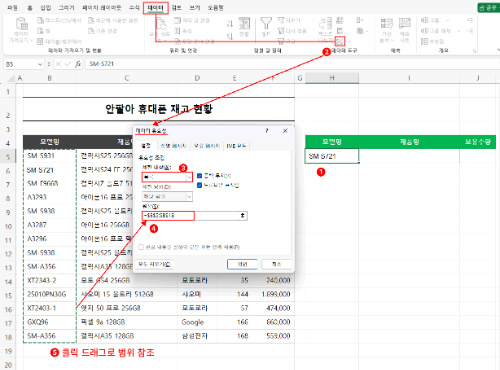Open the 검토 ribbon tab

pos(176,8)
